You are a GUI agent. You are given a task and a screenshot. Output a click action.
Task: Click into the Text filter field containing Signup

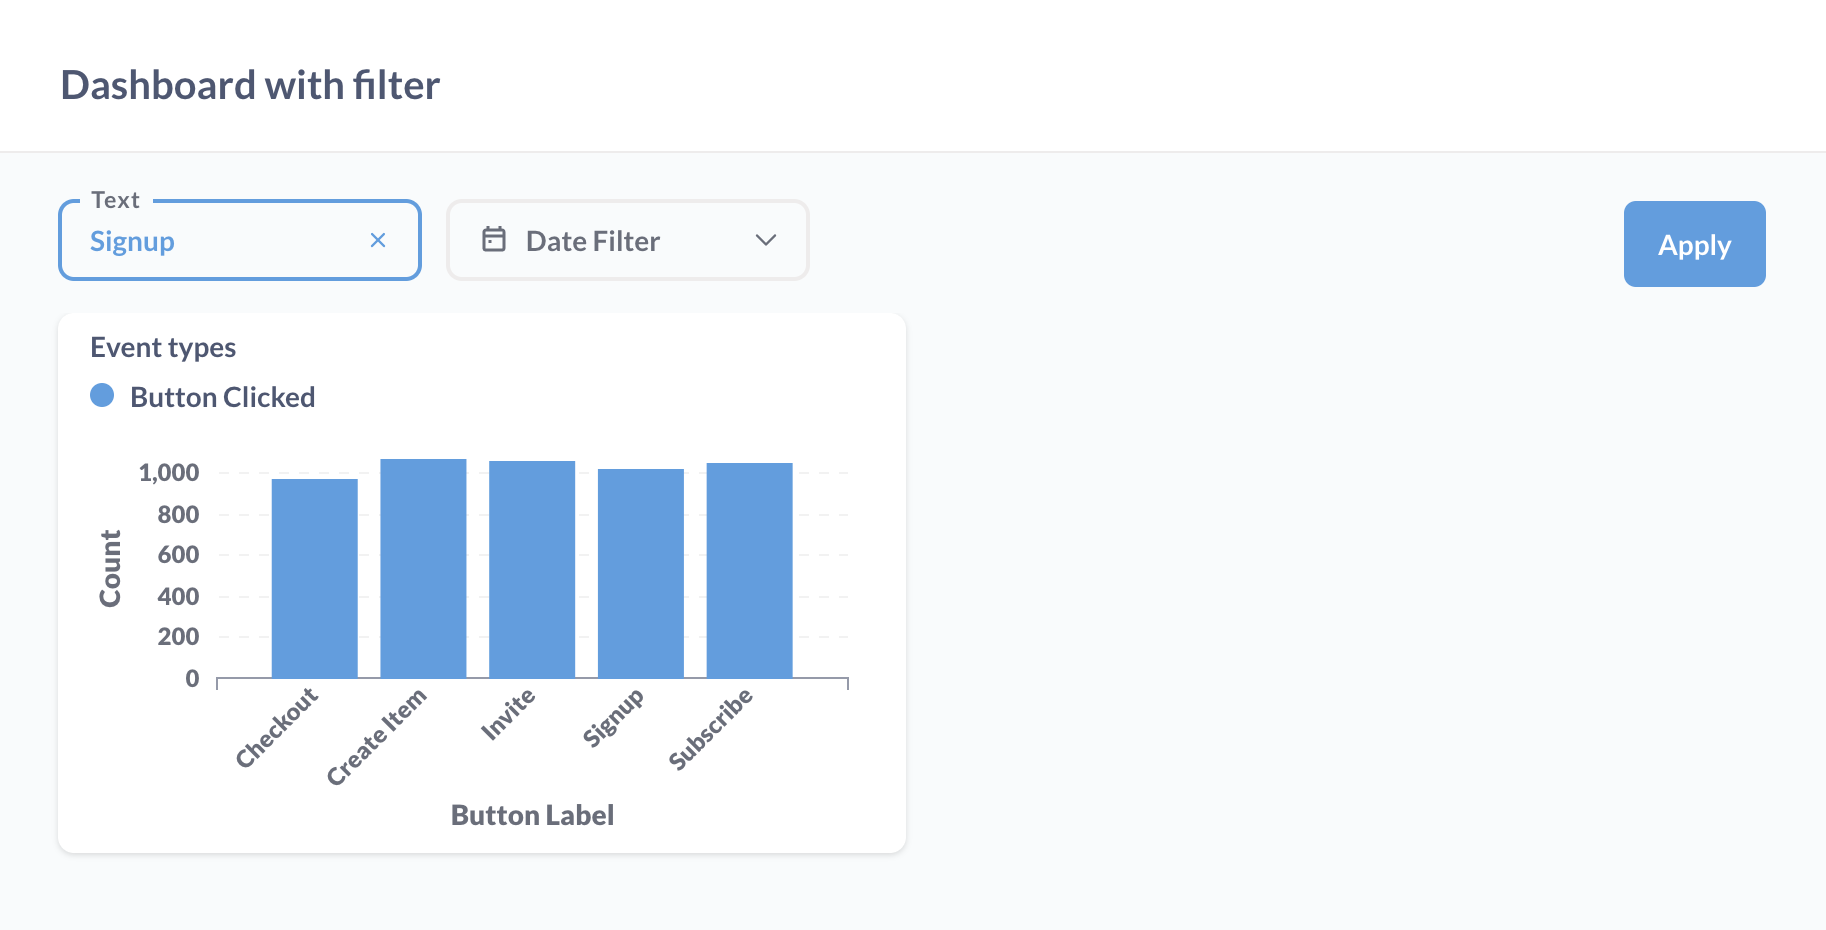[220, 241]
